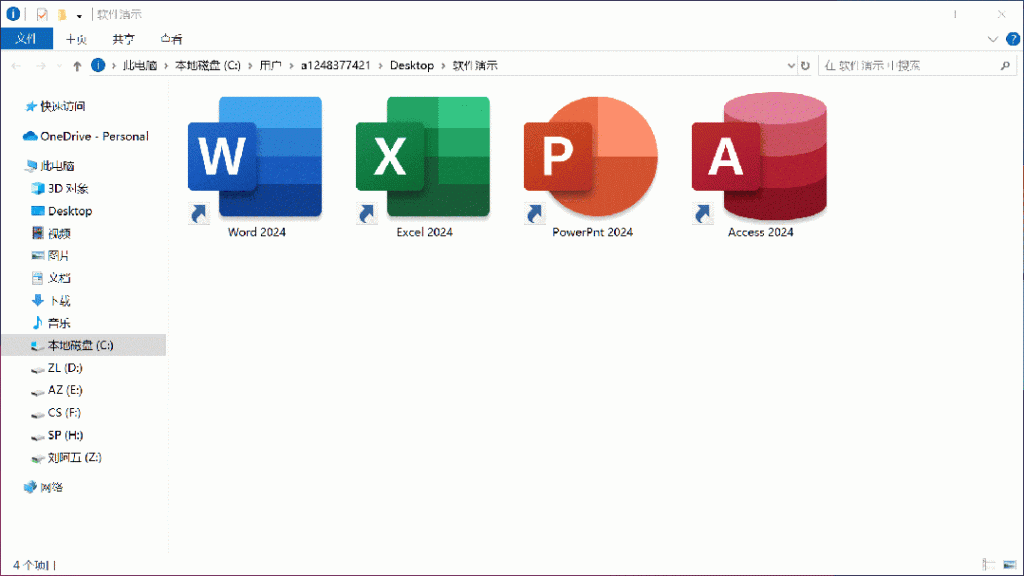This screenshot has width=1024, height=576.
Task: Open the Help question mark icon
Action: point(1013,39)
